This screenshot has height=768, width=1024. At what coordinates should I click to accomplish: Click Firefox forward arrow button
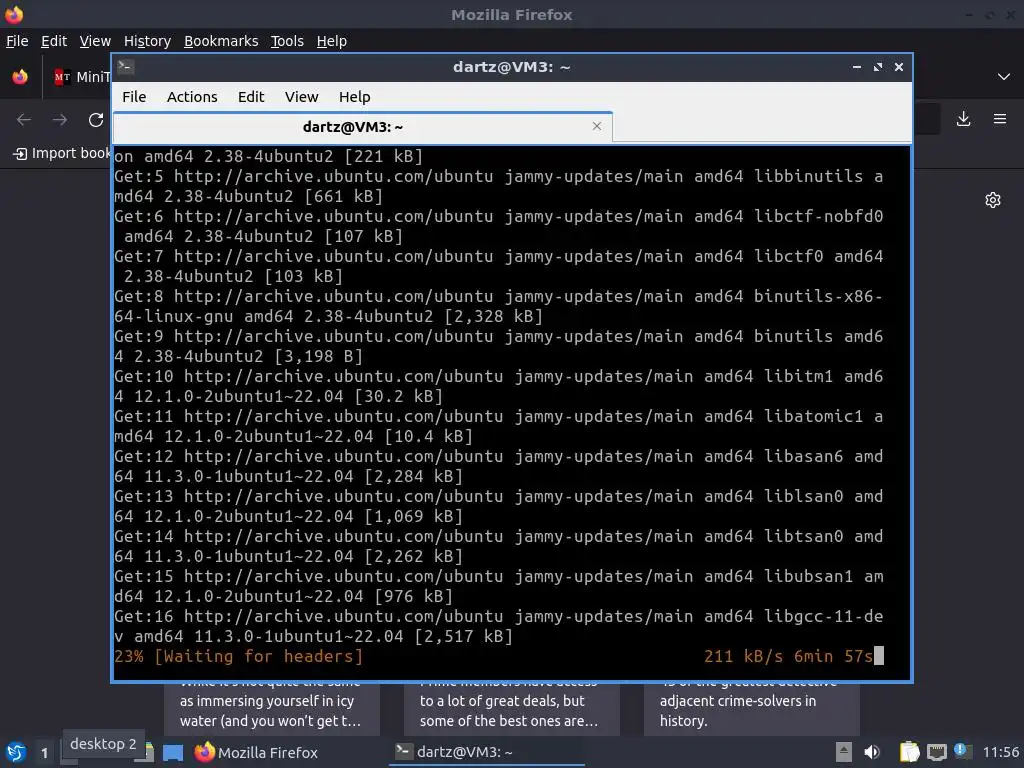pyautogui.click(x=59, y=120)
